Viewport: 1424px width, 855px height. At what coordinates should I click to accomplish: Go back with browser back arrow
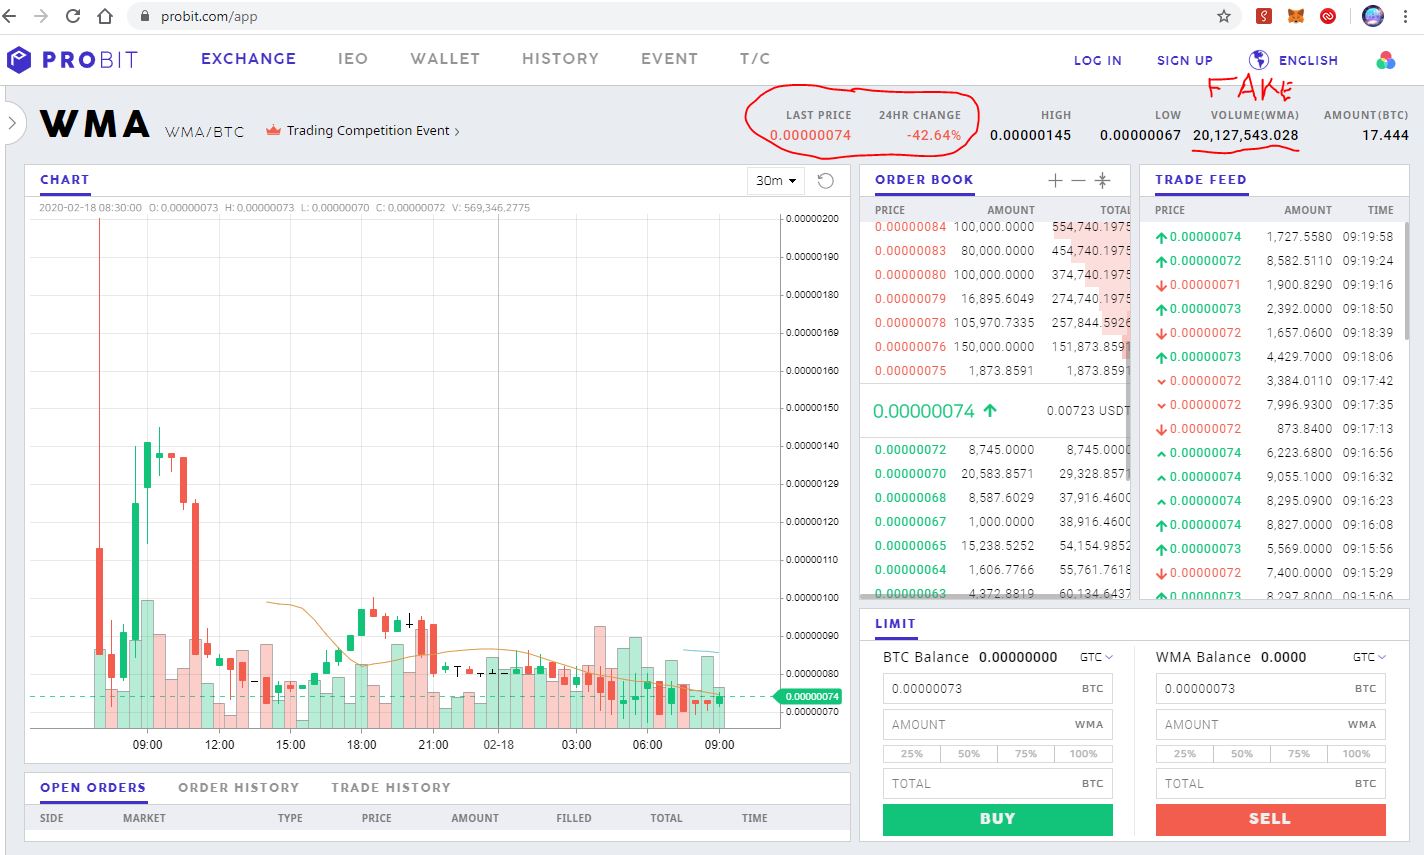11,16
